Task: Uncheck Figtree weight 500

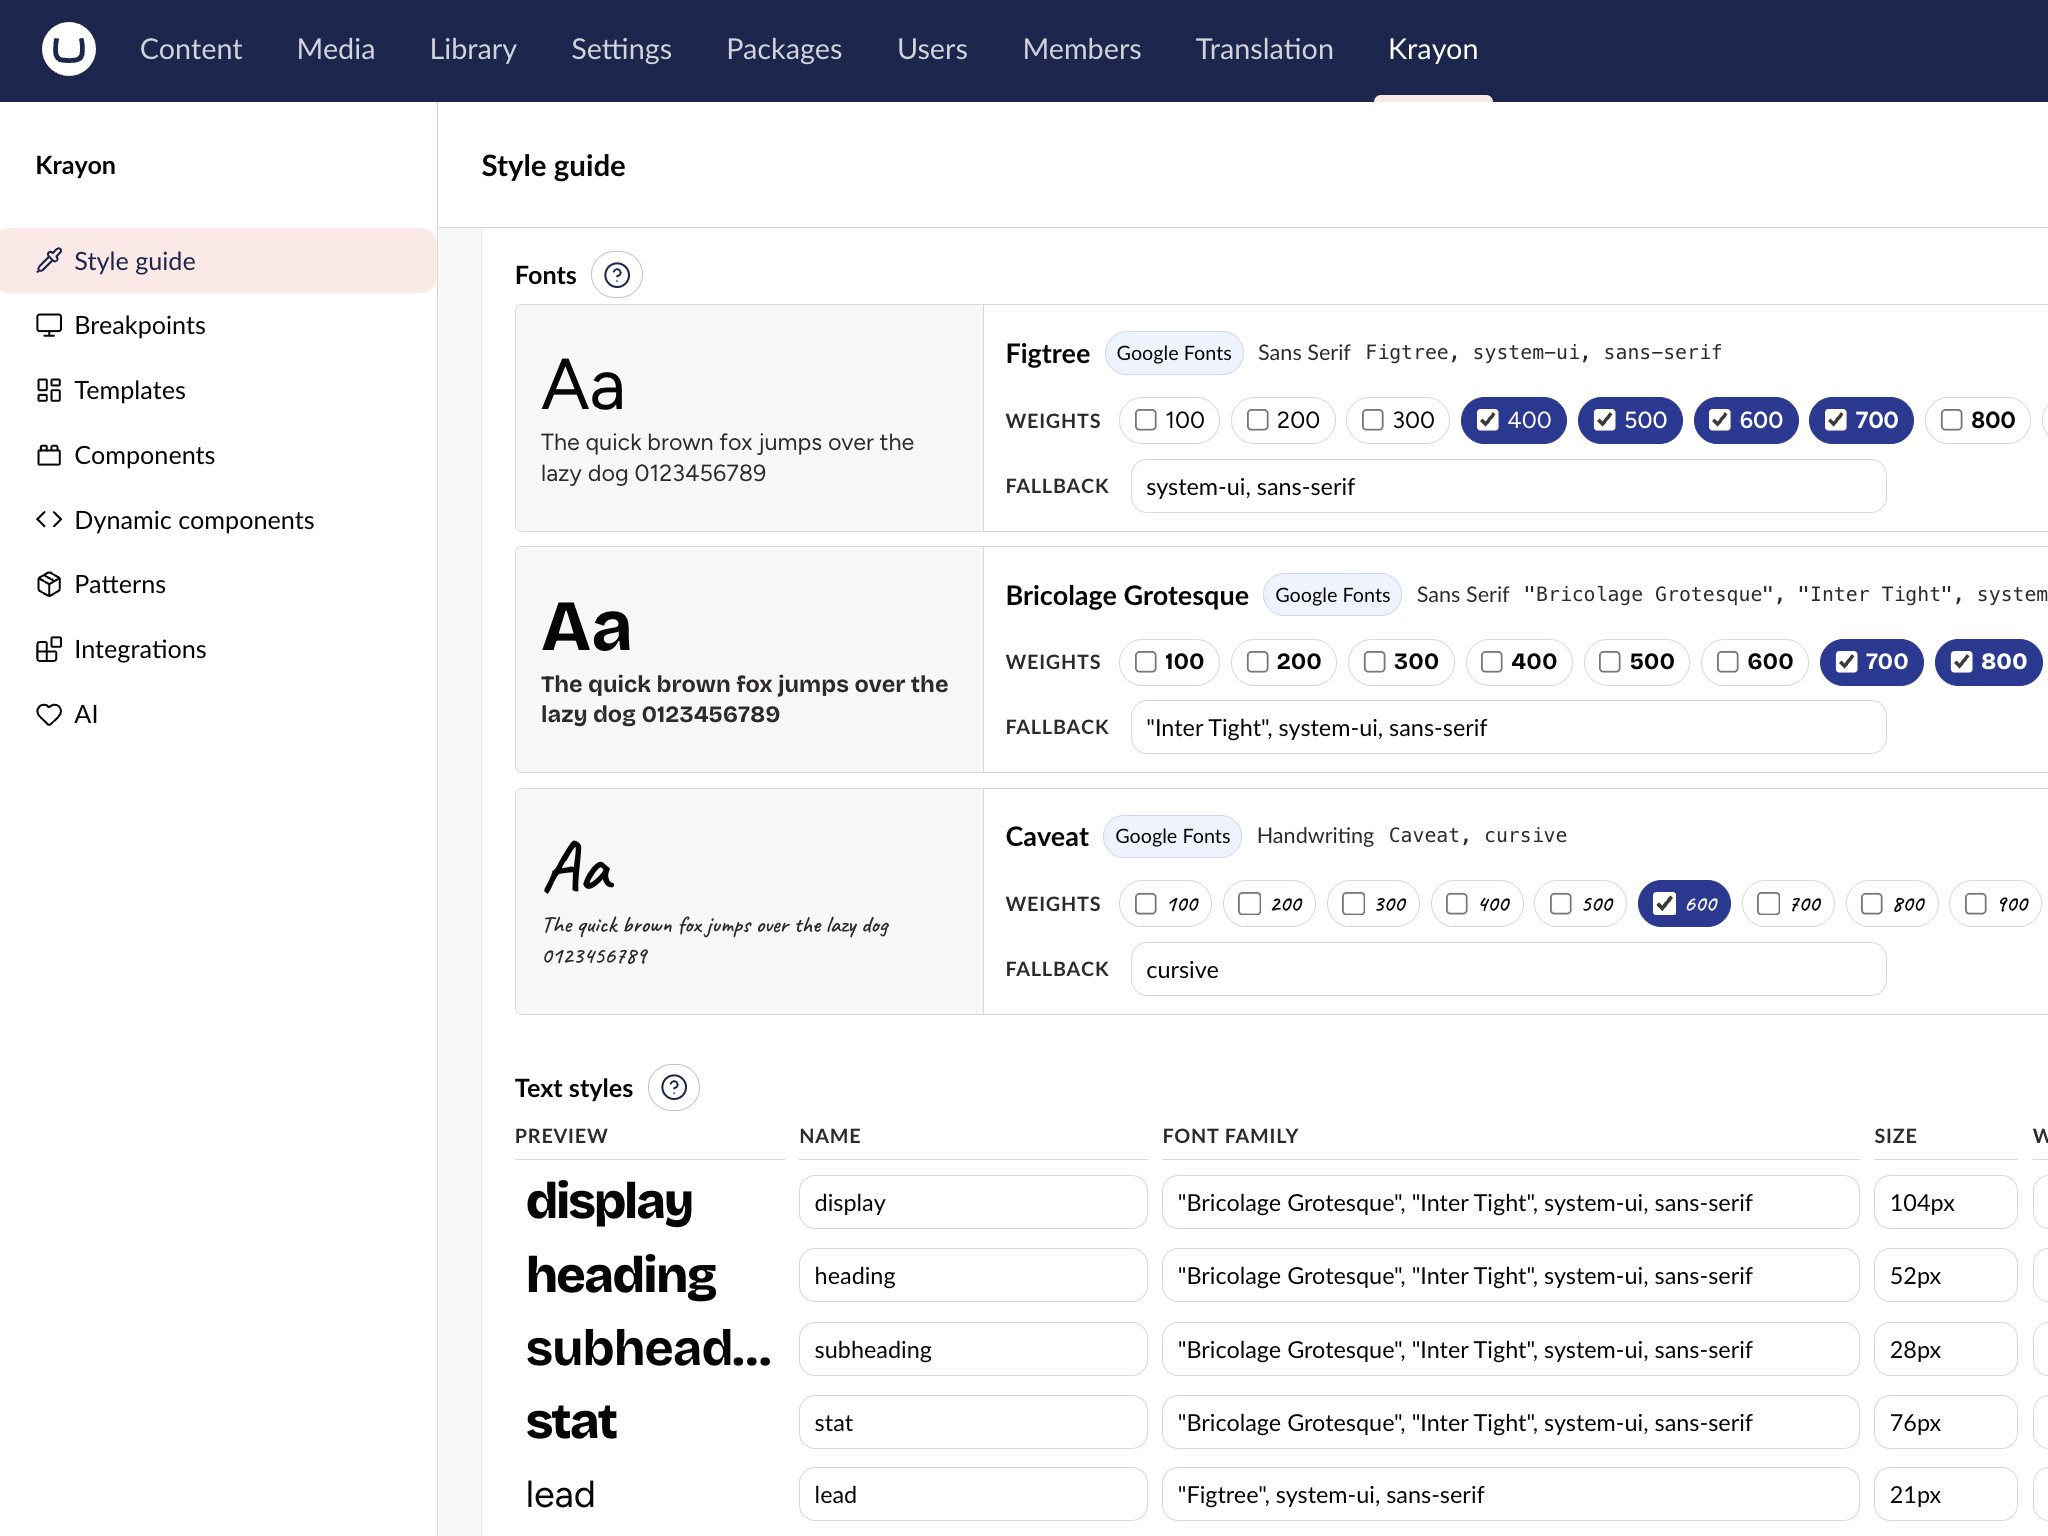Action: 1630,420
